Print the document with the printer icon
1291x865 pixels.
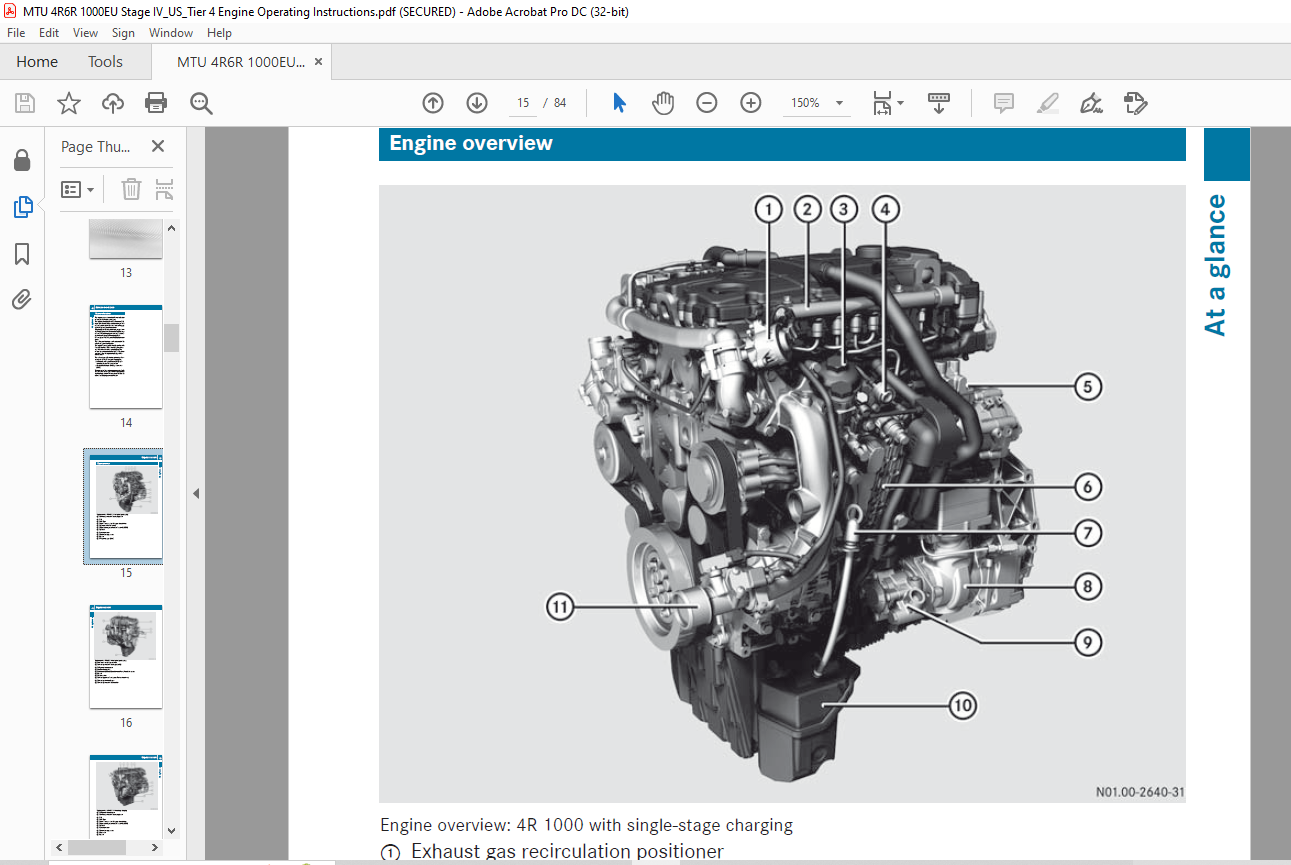pyautogui.click(x=156, y=103)
